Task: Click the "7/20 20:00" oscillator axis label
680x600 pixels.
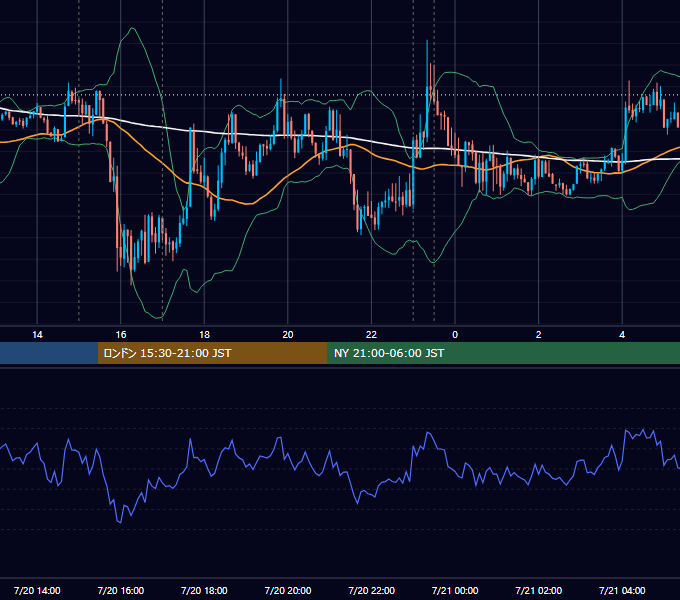Action: (x=288, y=590)
